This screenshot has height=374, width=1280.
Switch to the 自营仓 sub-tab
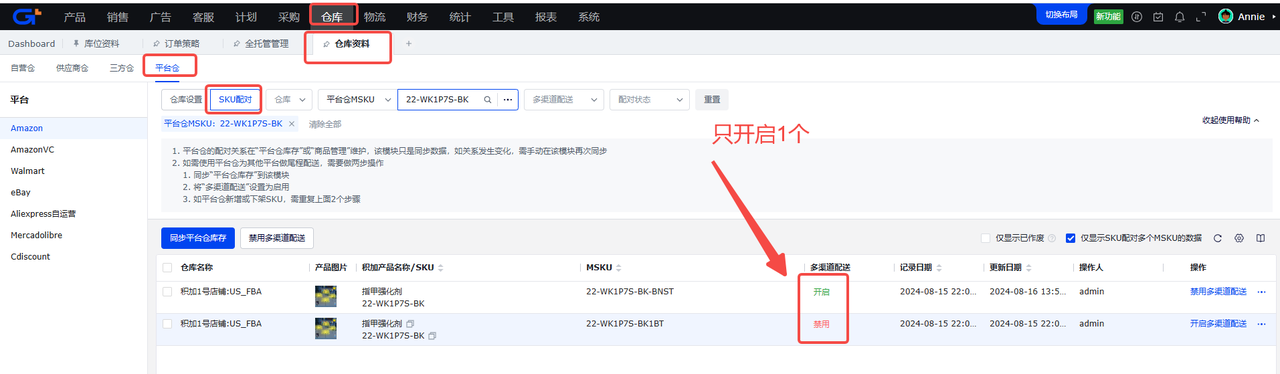click(x=22, y=68)
